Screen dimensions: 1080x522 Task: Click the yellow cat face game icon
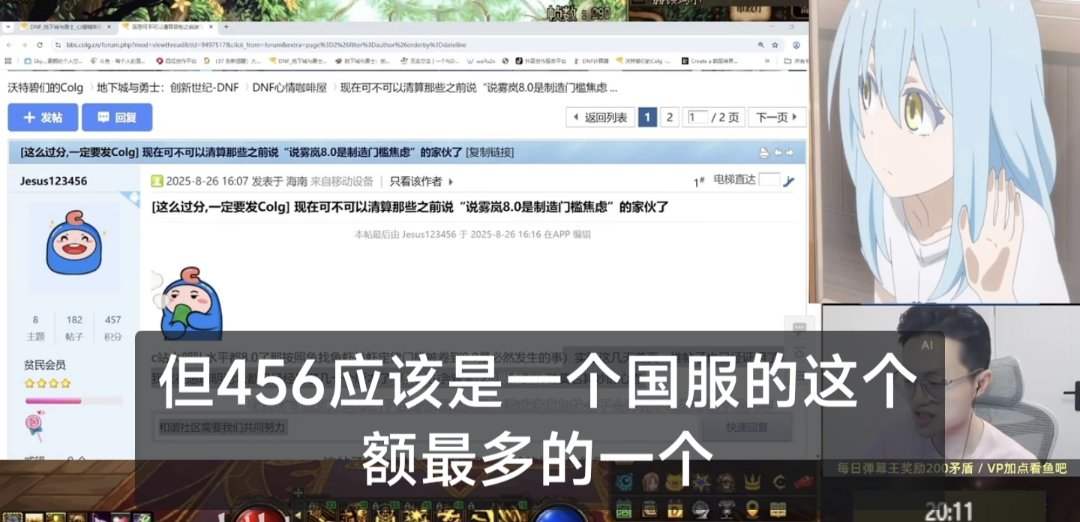click(676, 482)
